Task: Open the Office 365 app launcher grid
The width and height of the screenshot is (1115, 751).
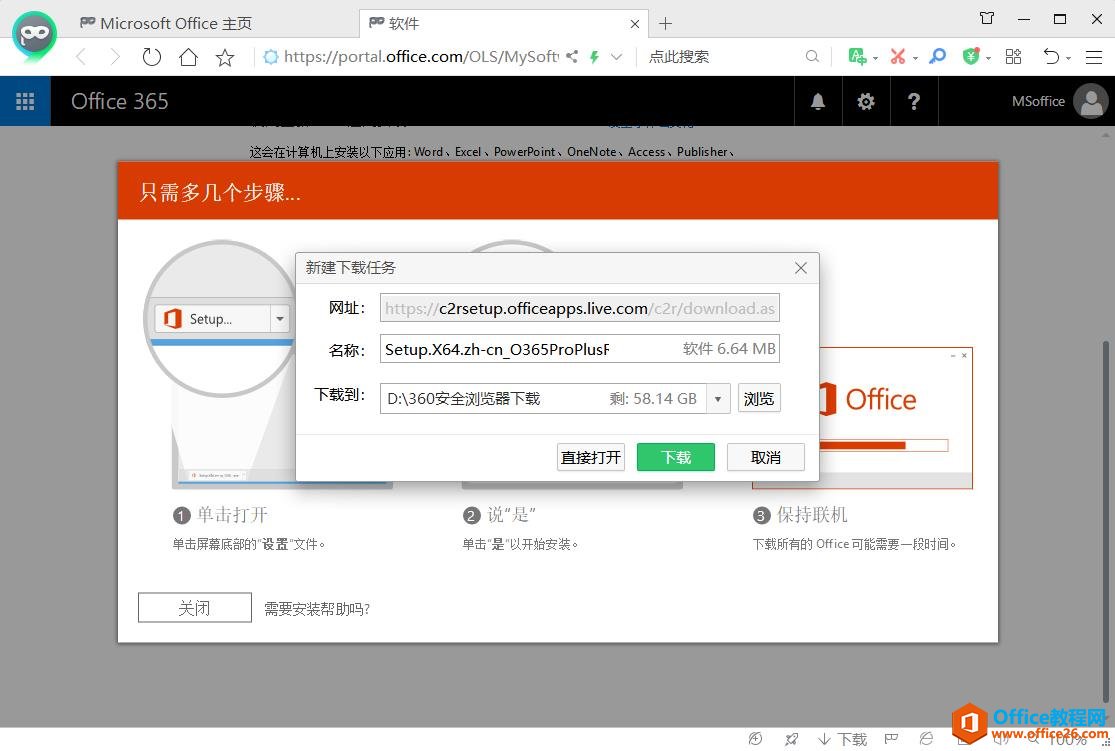Action: pyautogui.click(x=25, y=101)
